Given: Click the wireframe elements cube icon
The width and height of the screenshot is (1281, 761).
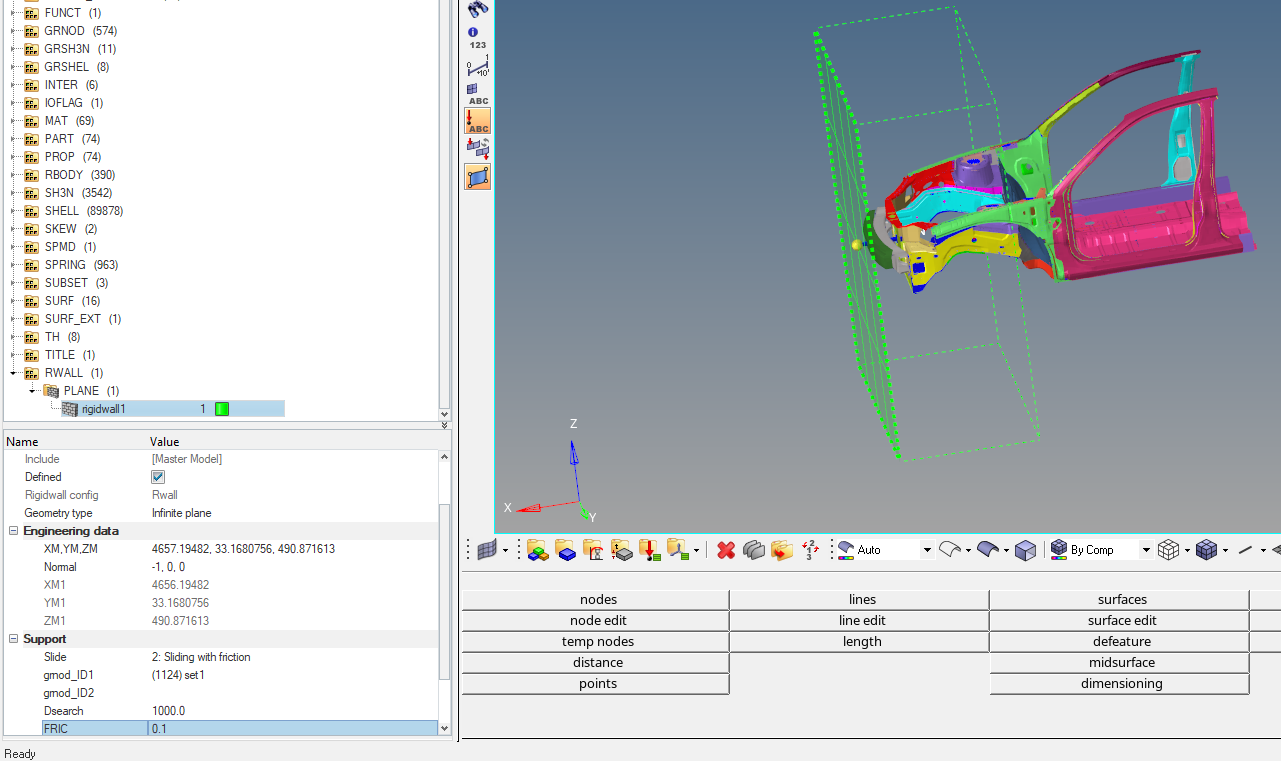Looking at the screenshot, I should [1167, 550].
